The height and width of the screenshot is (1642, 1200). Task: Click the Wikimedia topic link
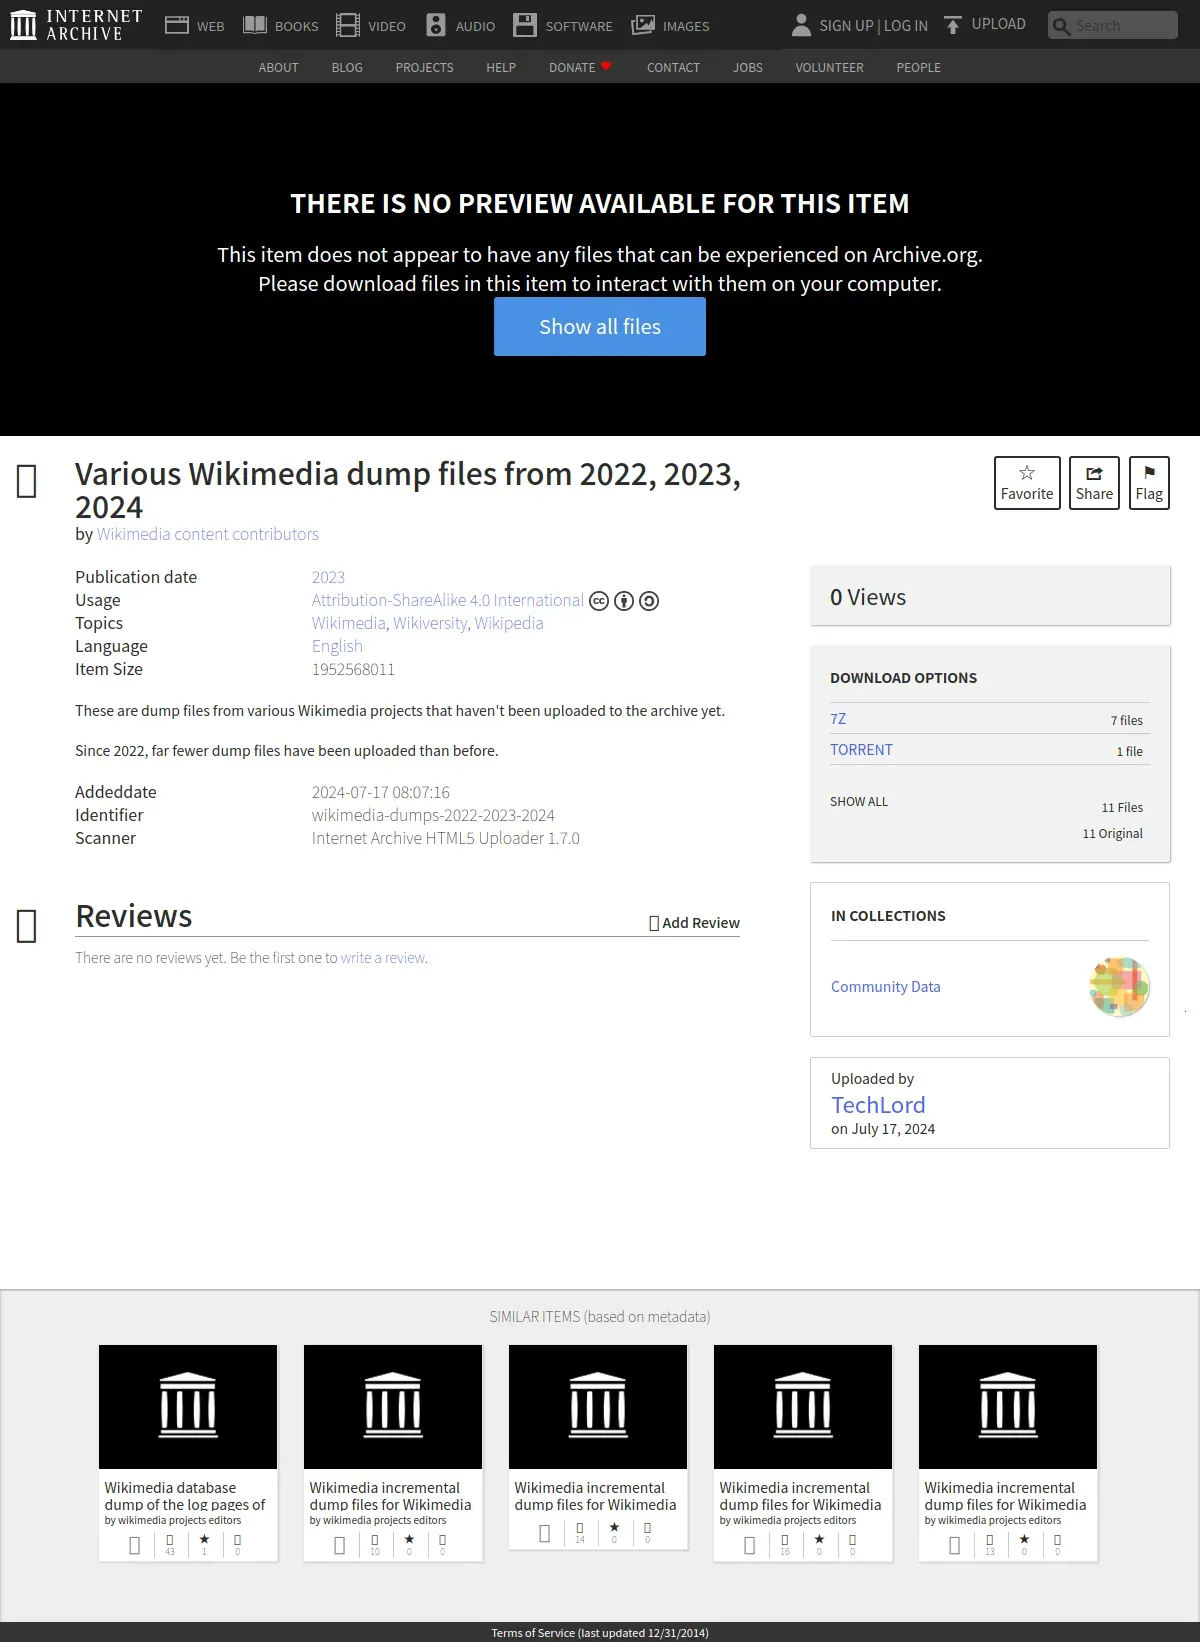(x=348, y=623)
